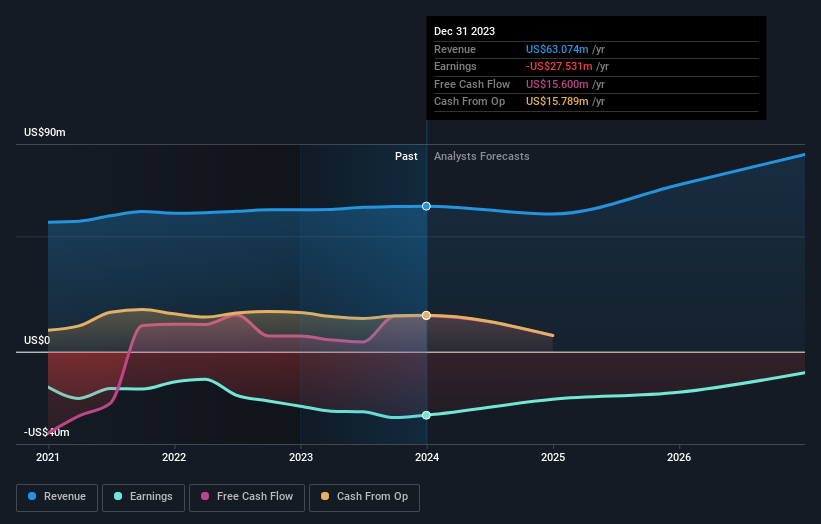The height and width of the screenshot is (524, 821).
Task: Click the Analysts Forecasts label
Action: coord(482,157)
